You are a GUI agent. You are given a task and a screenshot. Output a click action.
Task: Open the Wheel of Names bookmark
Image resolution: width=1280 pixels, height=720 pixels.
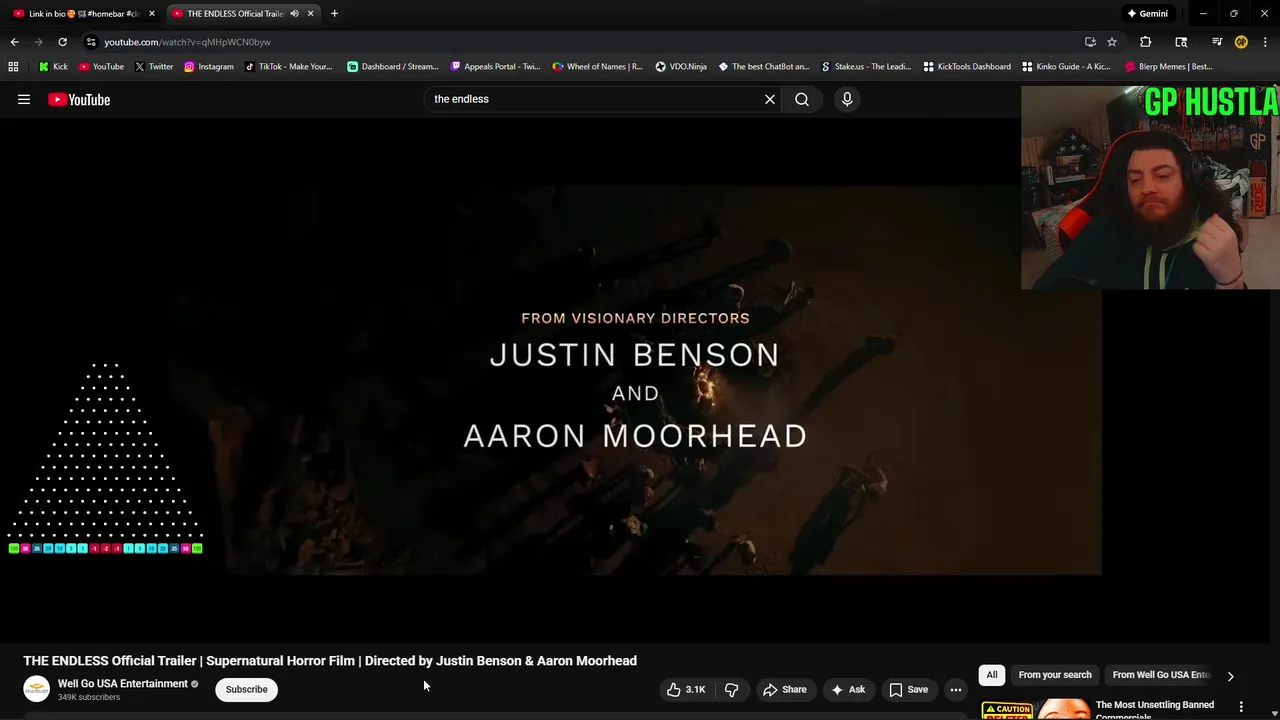tap(598, 66)
